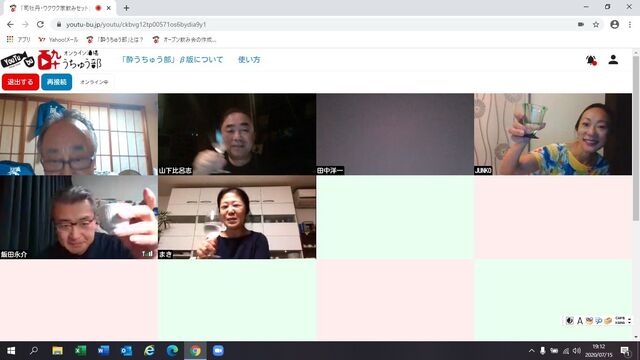Open the notification bell icon
The width and height of the screenshot is (640, 360).
(591, 60)
